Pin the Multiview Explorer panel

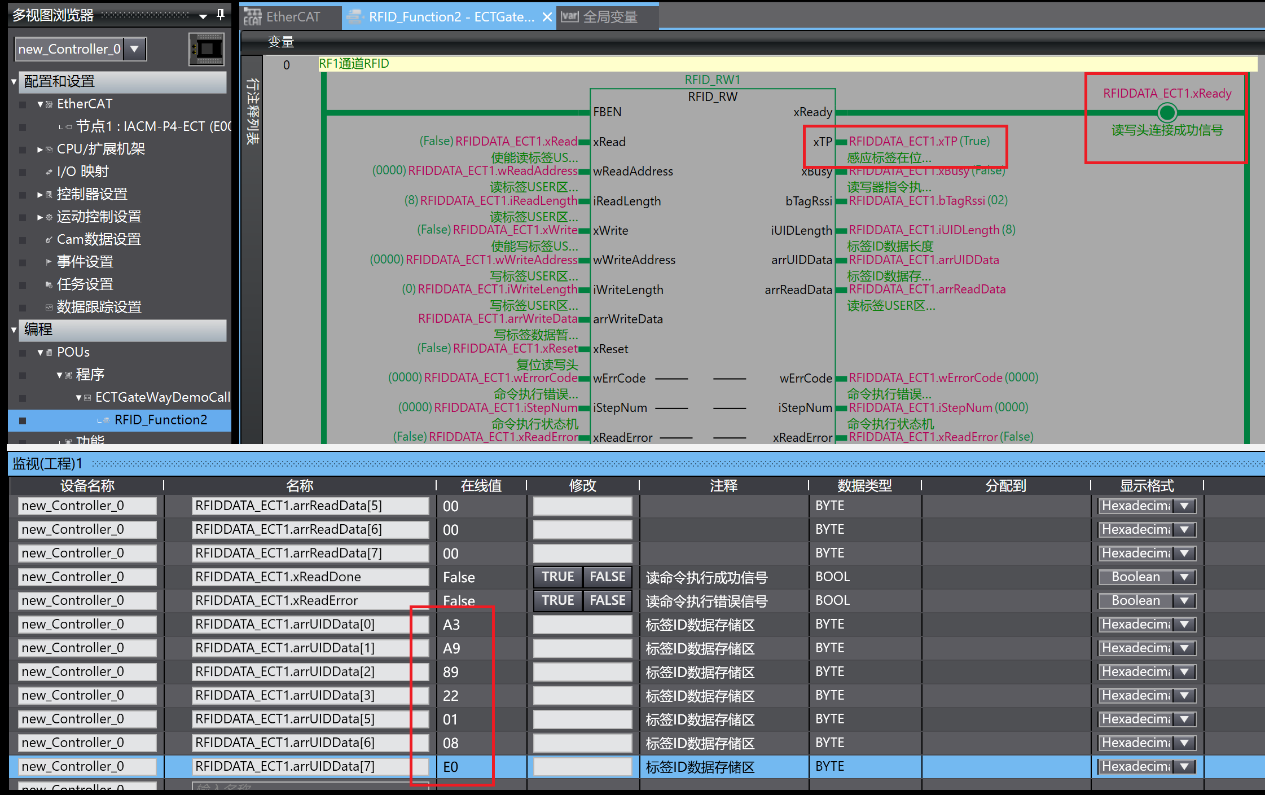221,15
